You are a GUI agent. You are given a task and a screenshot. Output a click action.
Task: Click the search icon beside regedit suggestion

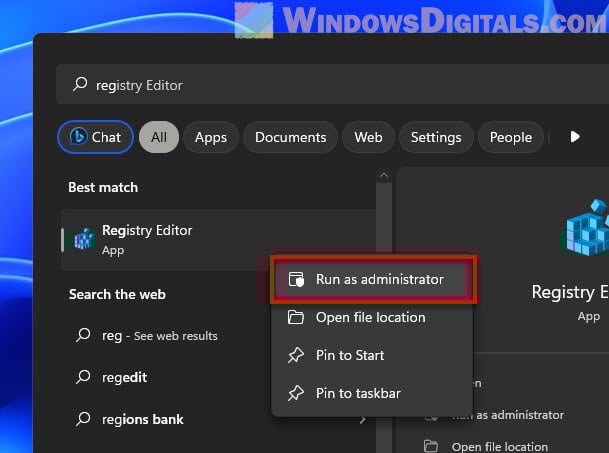pos(83,377)
